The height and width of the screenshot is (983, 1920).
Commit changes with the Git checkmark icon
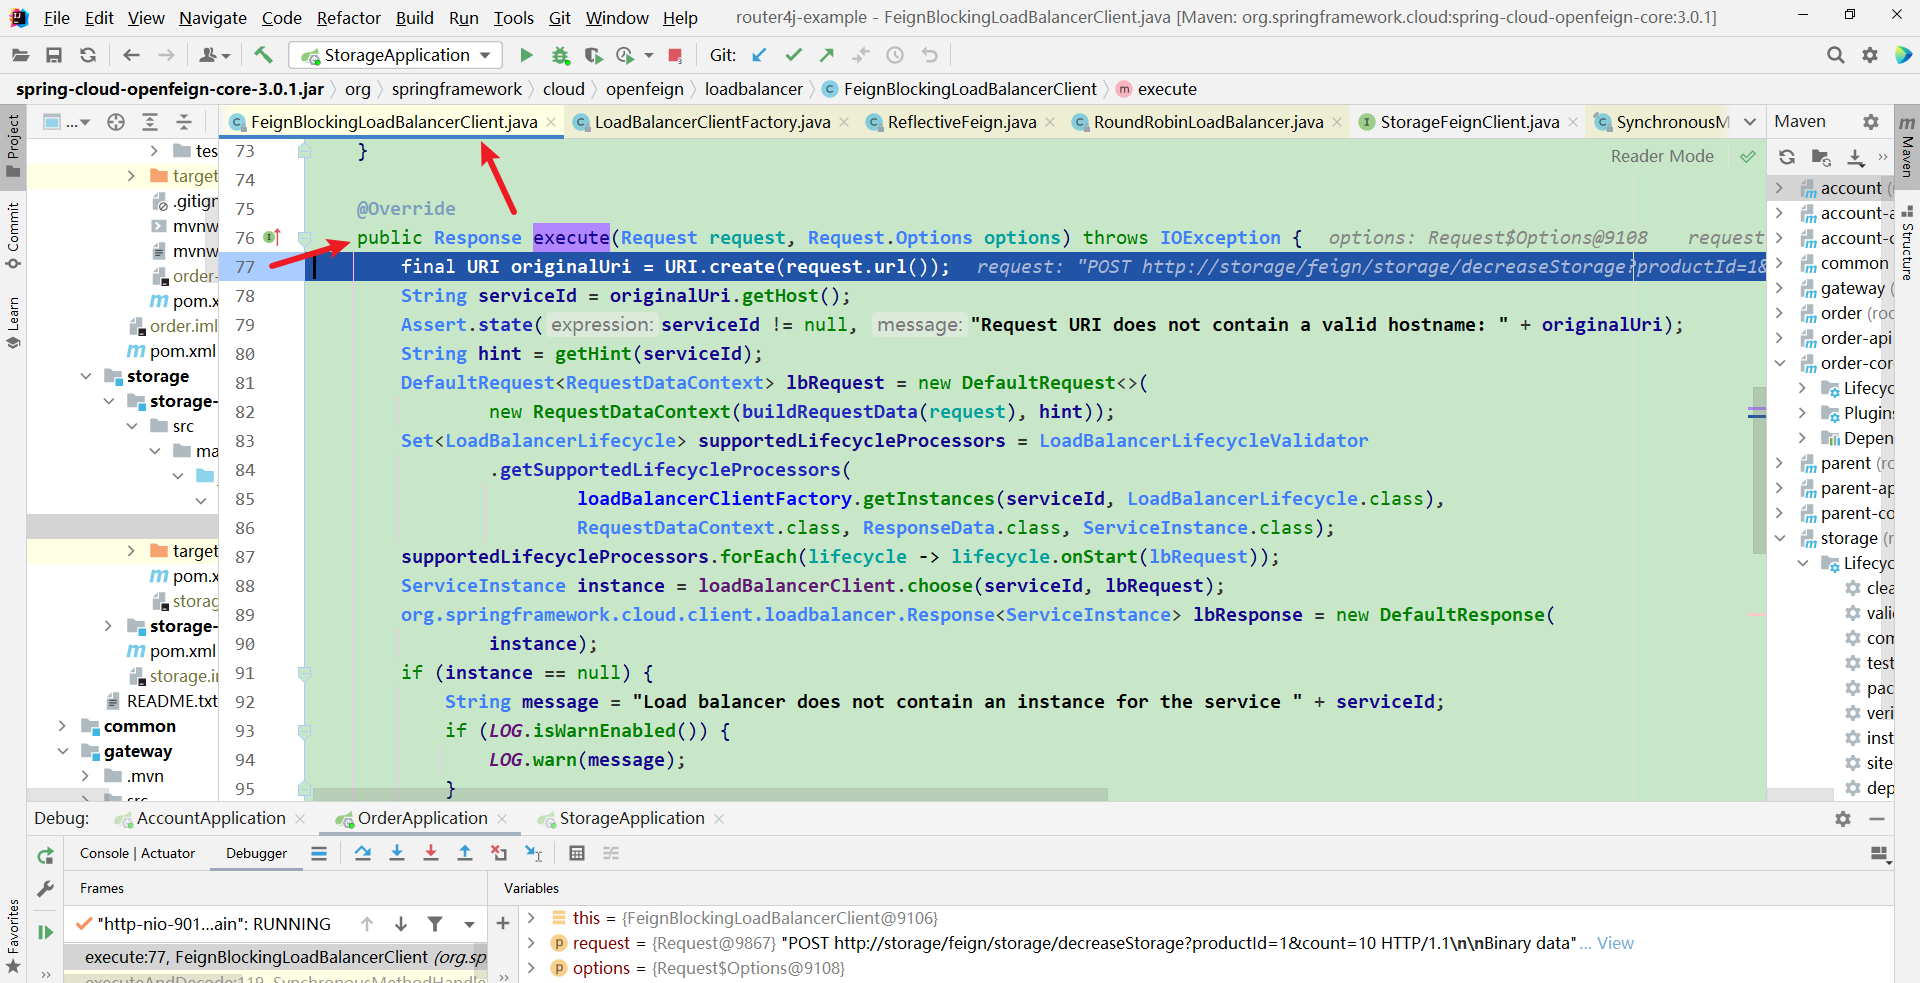793,55
